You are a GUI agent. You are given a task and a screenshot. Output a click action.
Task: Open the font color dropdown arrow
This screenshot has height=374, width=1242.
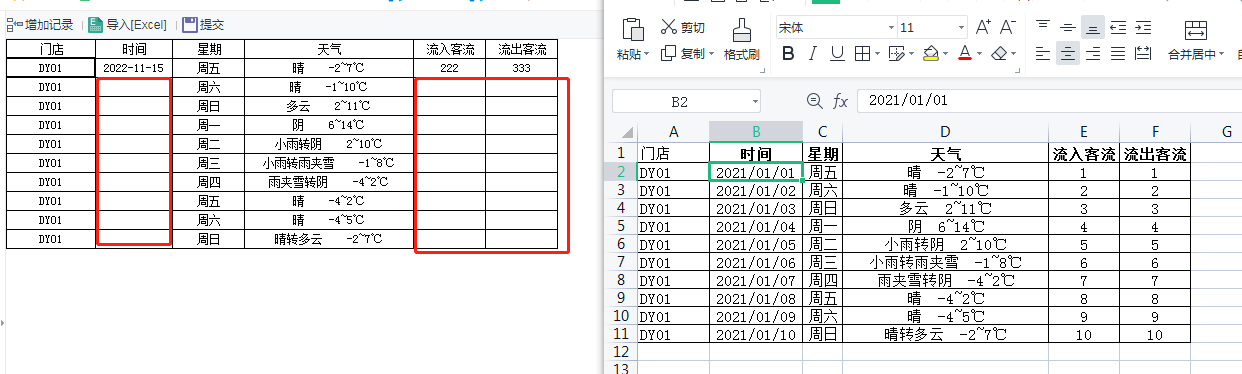pos(980,54)
